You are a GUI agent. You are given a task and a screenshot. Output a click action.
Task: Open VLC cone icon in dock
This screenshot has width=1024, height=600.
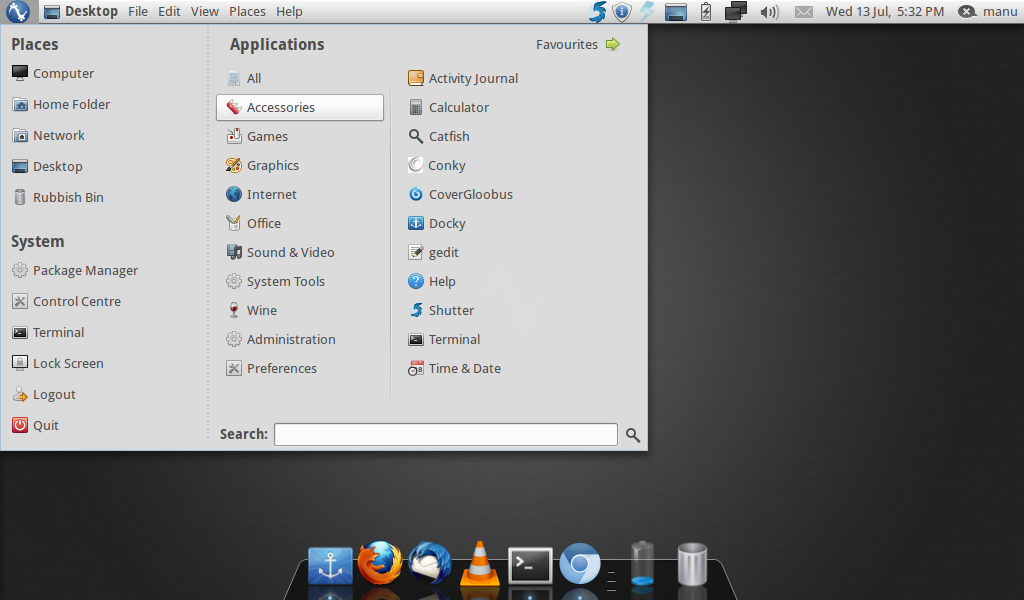coord(479,563)
